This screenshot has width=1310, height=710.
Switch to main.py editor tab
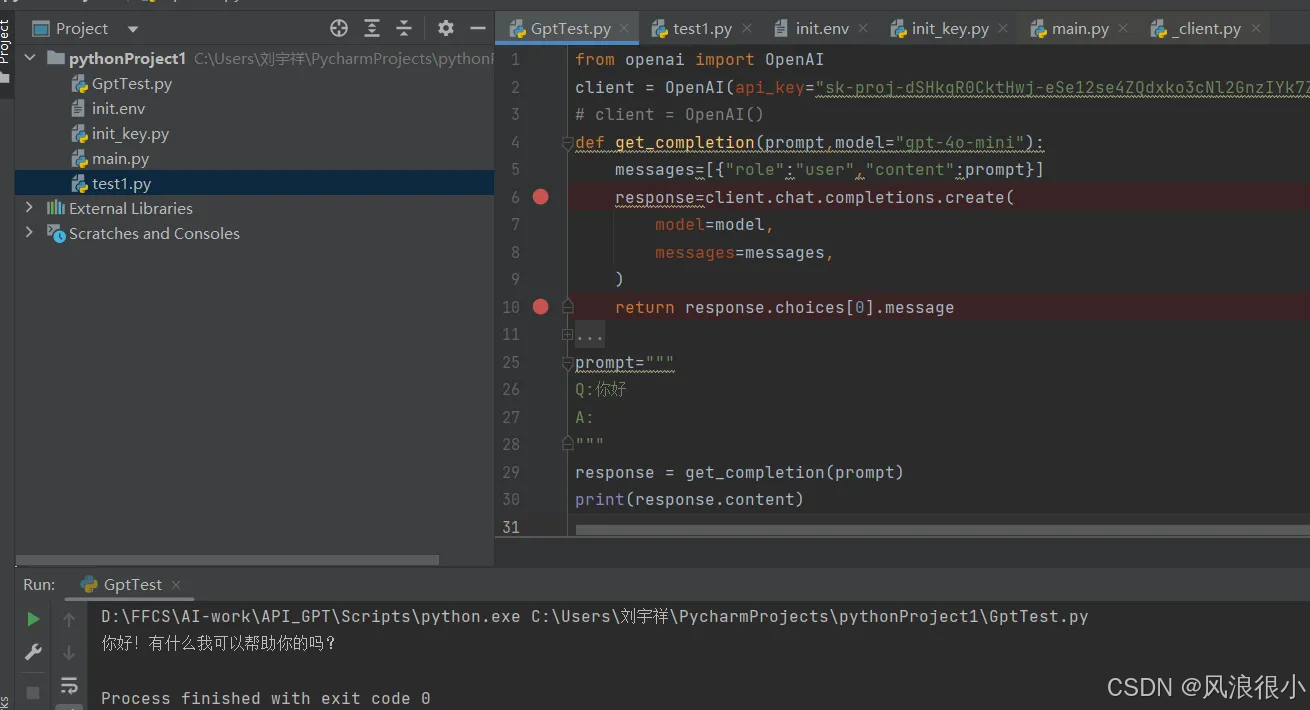coord(1080,29)
